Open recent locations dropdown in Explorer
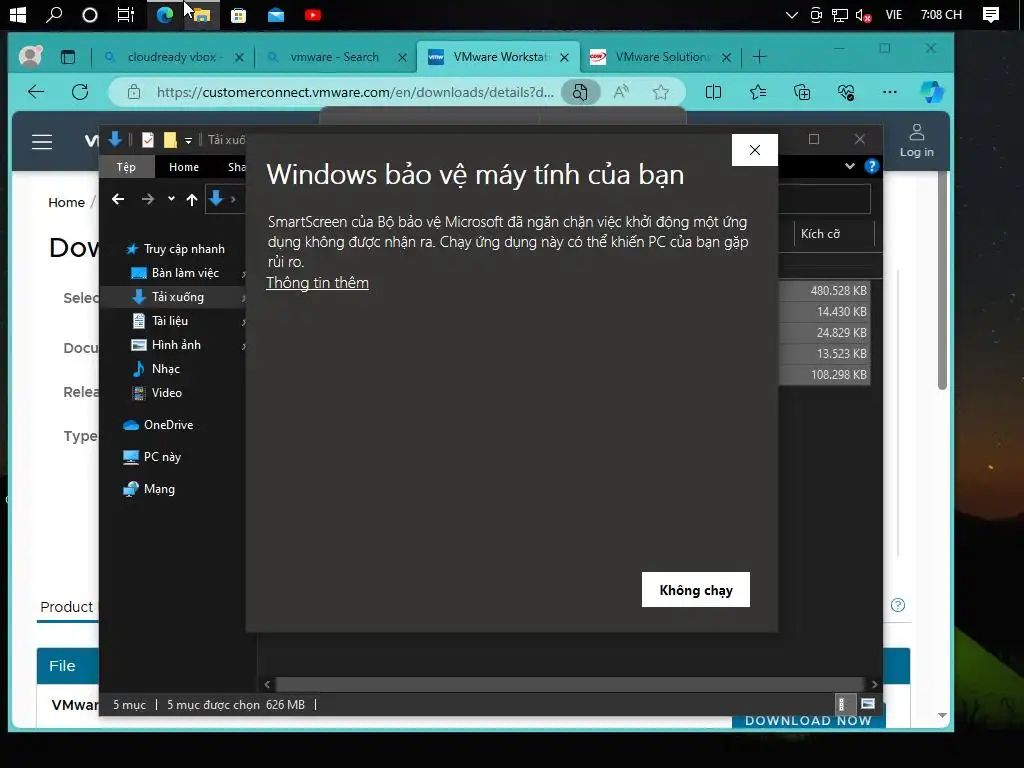This screenshot has height=768, width=1024. point(171,199)
